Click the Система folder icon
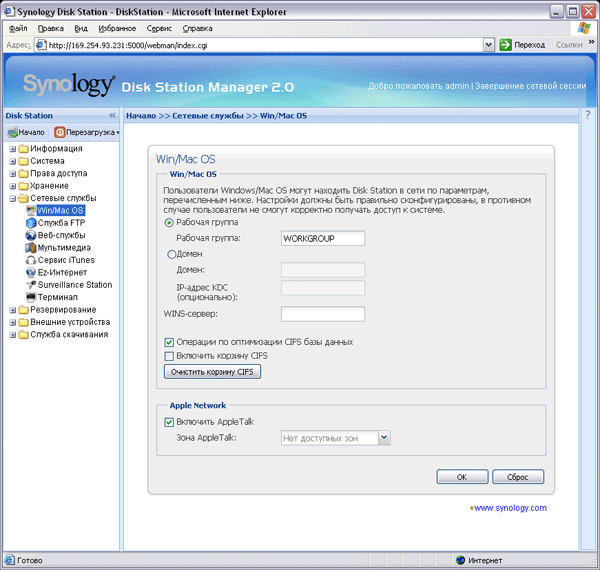This screenshot has height=570, width=600. point(24,161)
